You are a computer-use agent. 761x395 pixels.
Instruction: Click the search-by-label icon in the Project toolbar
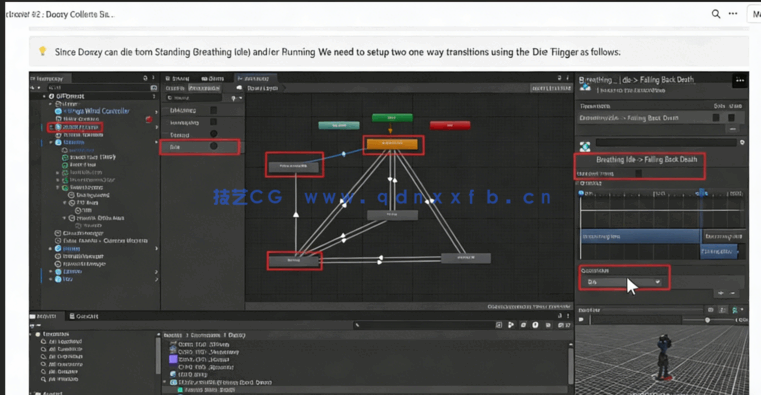tap(523, 325)
